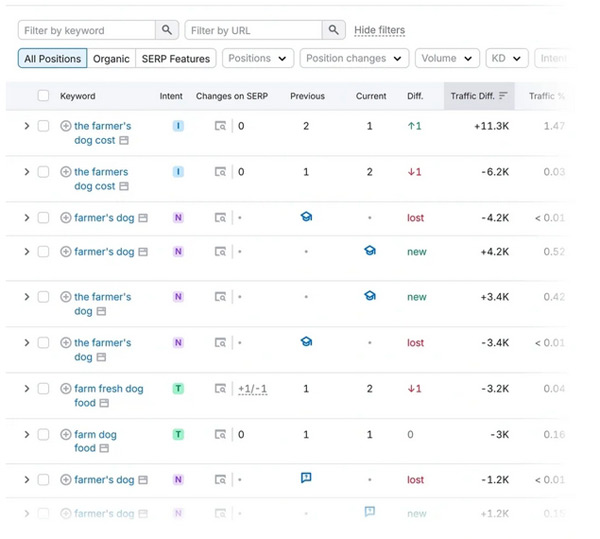
Task: Click the keyword filter search magnifier button
Action: pyautogui.click(x=168, y=31)
